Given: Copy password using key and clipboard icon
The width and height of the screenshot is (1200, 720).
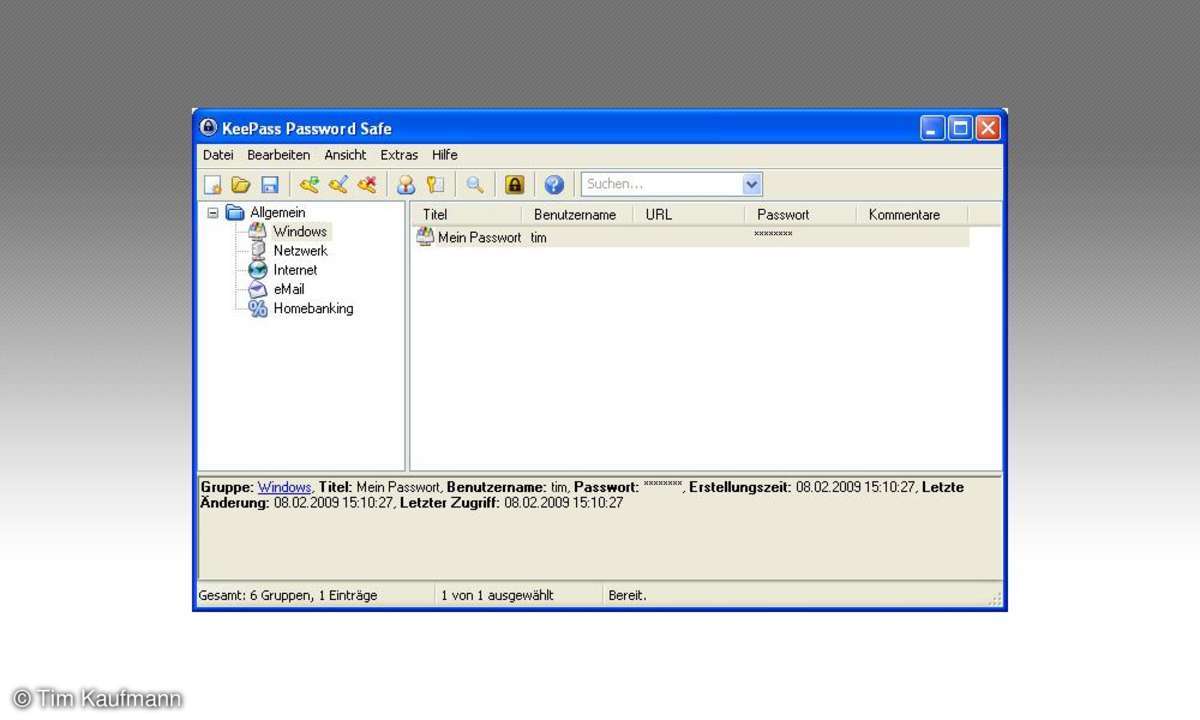Looking at the screenshot, I should pos(435,185).
